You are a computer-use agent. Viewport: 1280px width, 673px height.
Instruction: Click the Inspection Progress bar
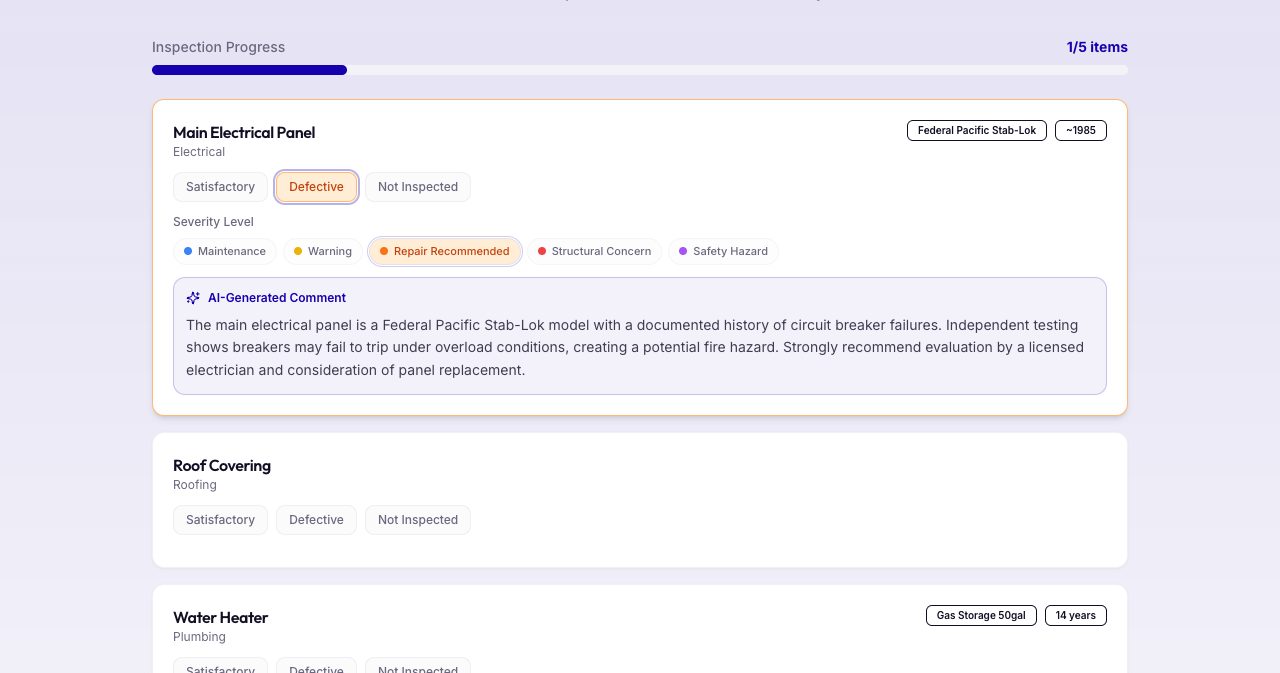pyautogui.click(x=640, y=70)
